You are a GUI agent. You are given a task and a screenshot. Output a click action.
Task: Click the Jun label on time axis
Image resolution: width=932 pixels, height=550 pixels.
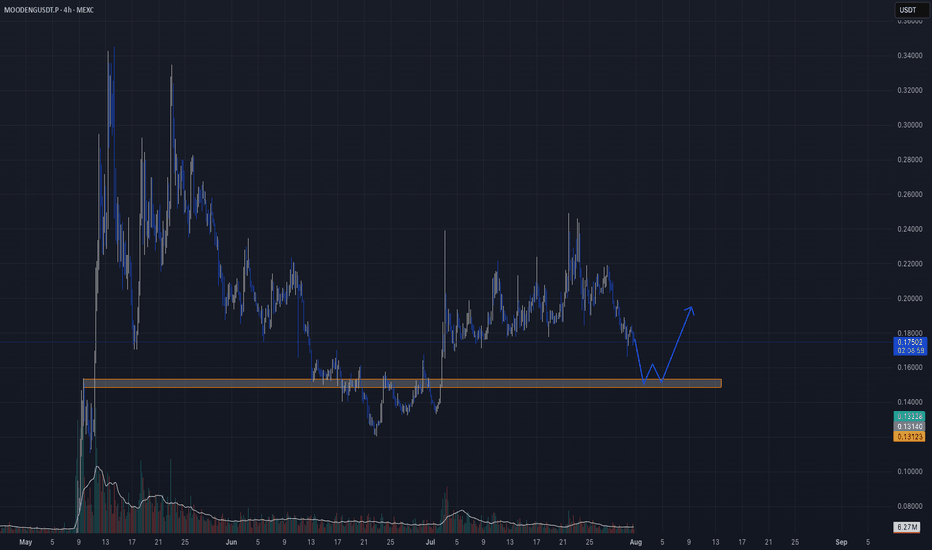(x=231, y=542)
